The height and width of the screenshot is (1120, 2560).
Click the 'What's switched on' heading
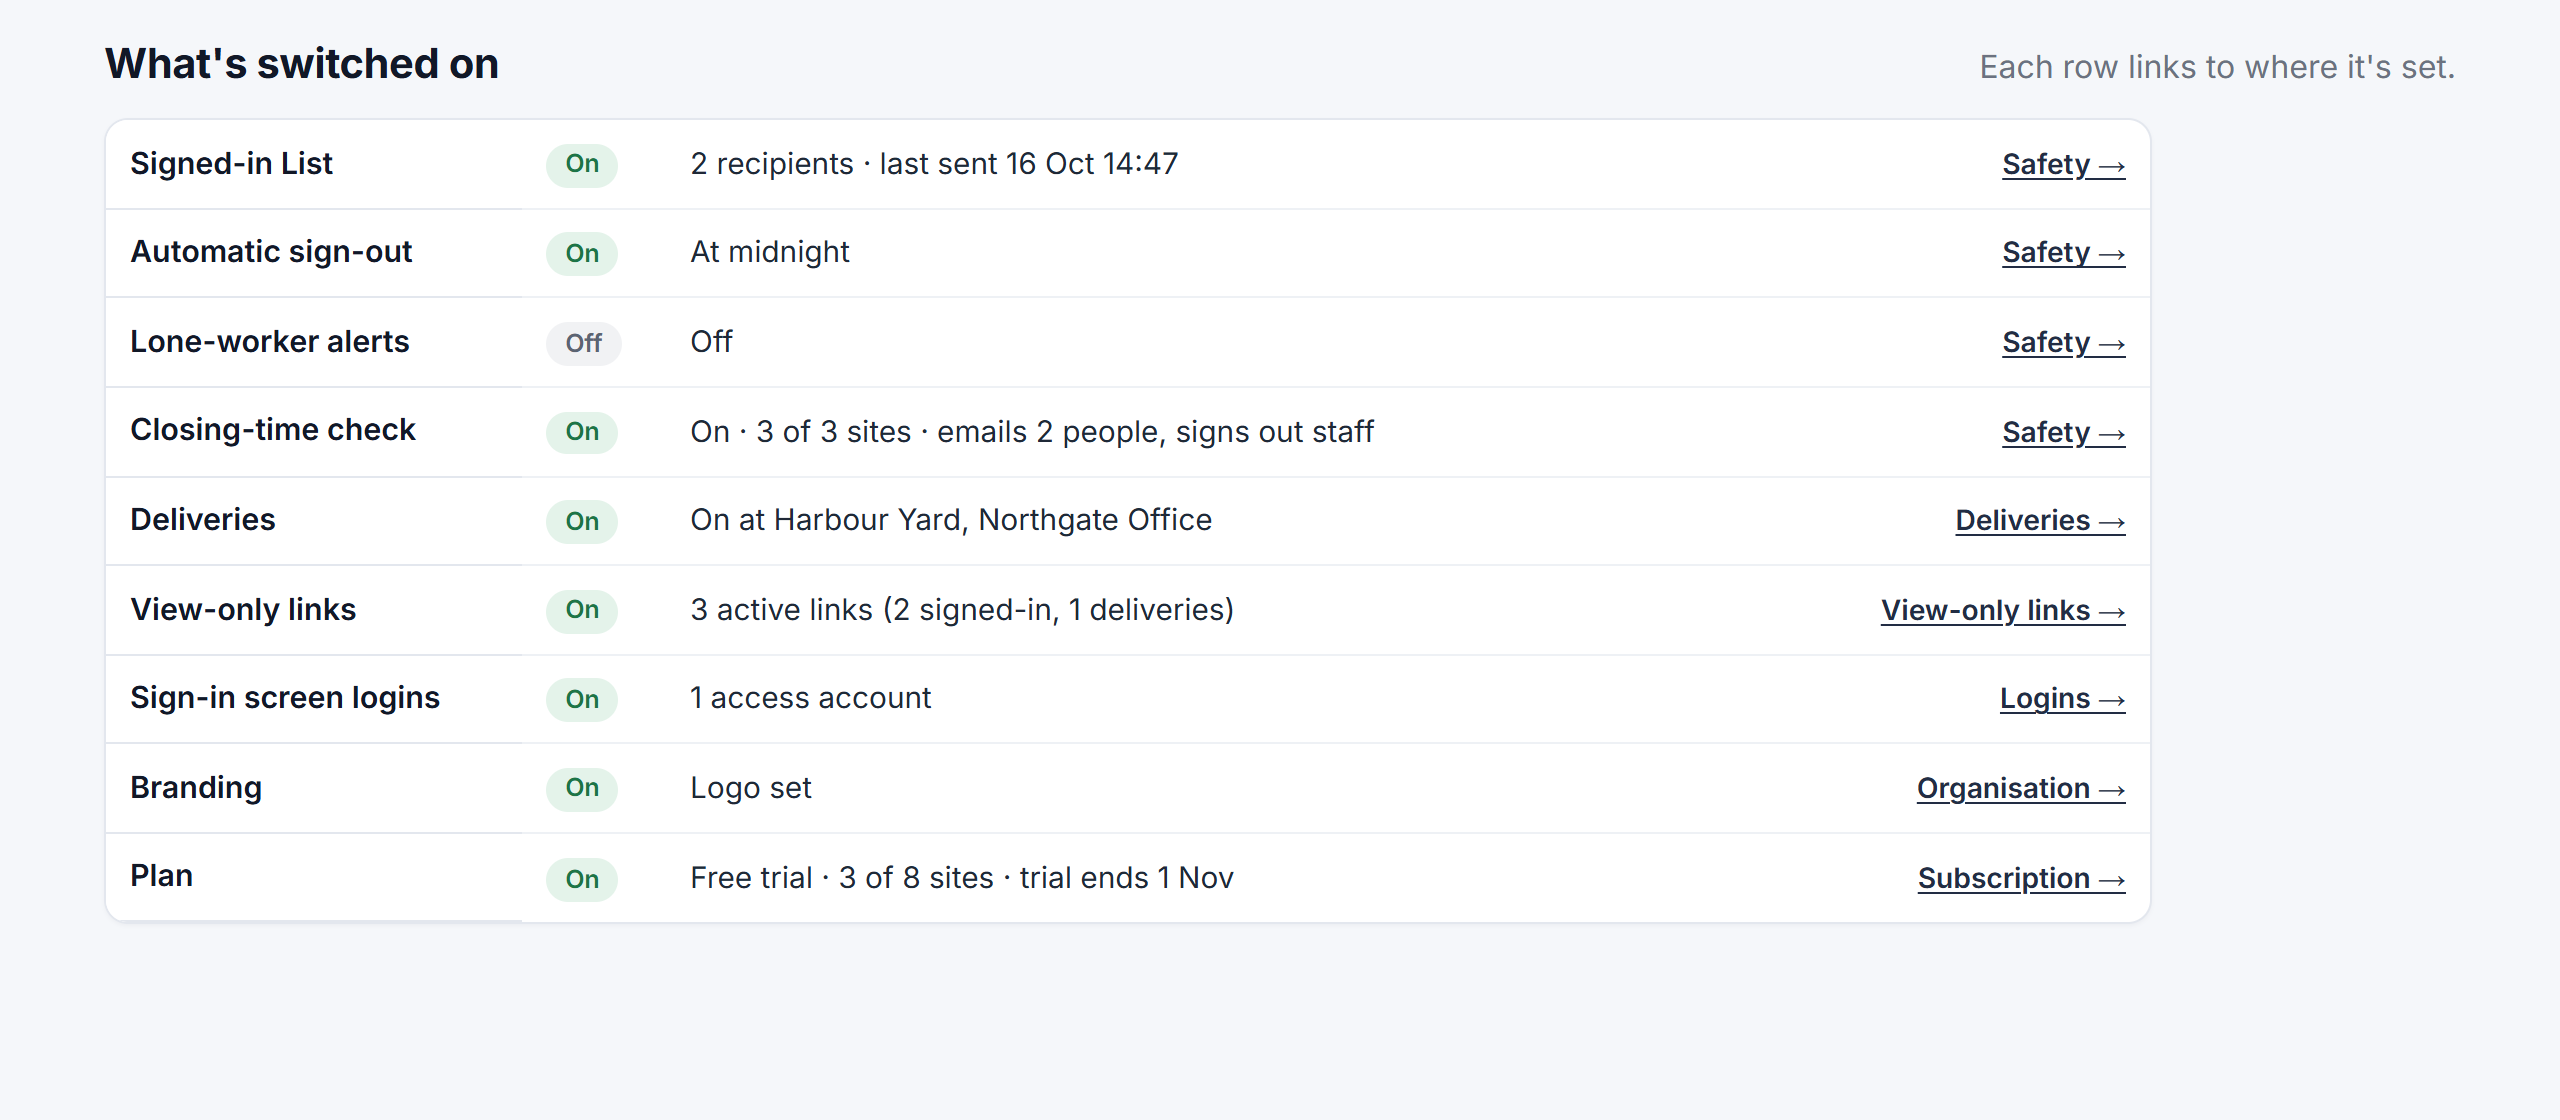(x=302, y=64)
